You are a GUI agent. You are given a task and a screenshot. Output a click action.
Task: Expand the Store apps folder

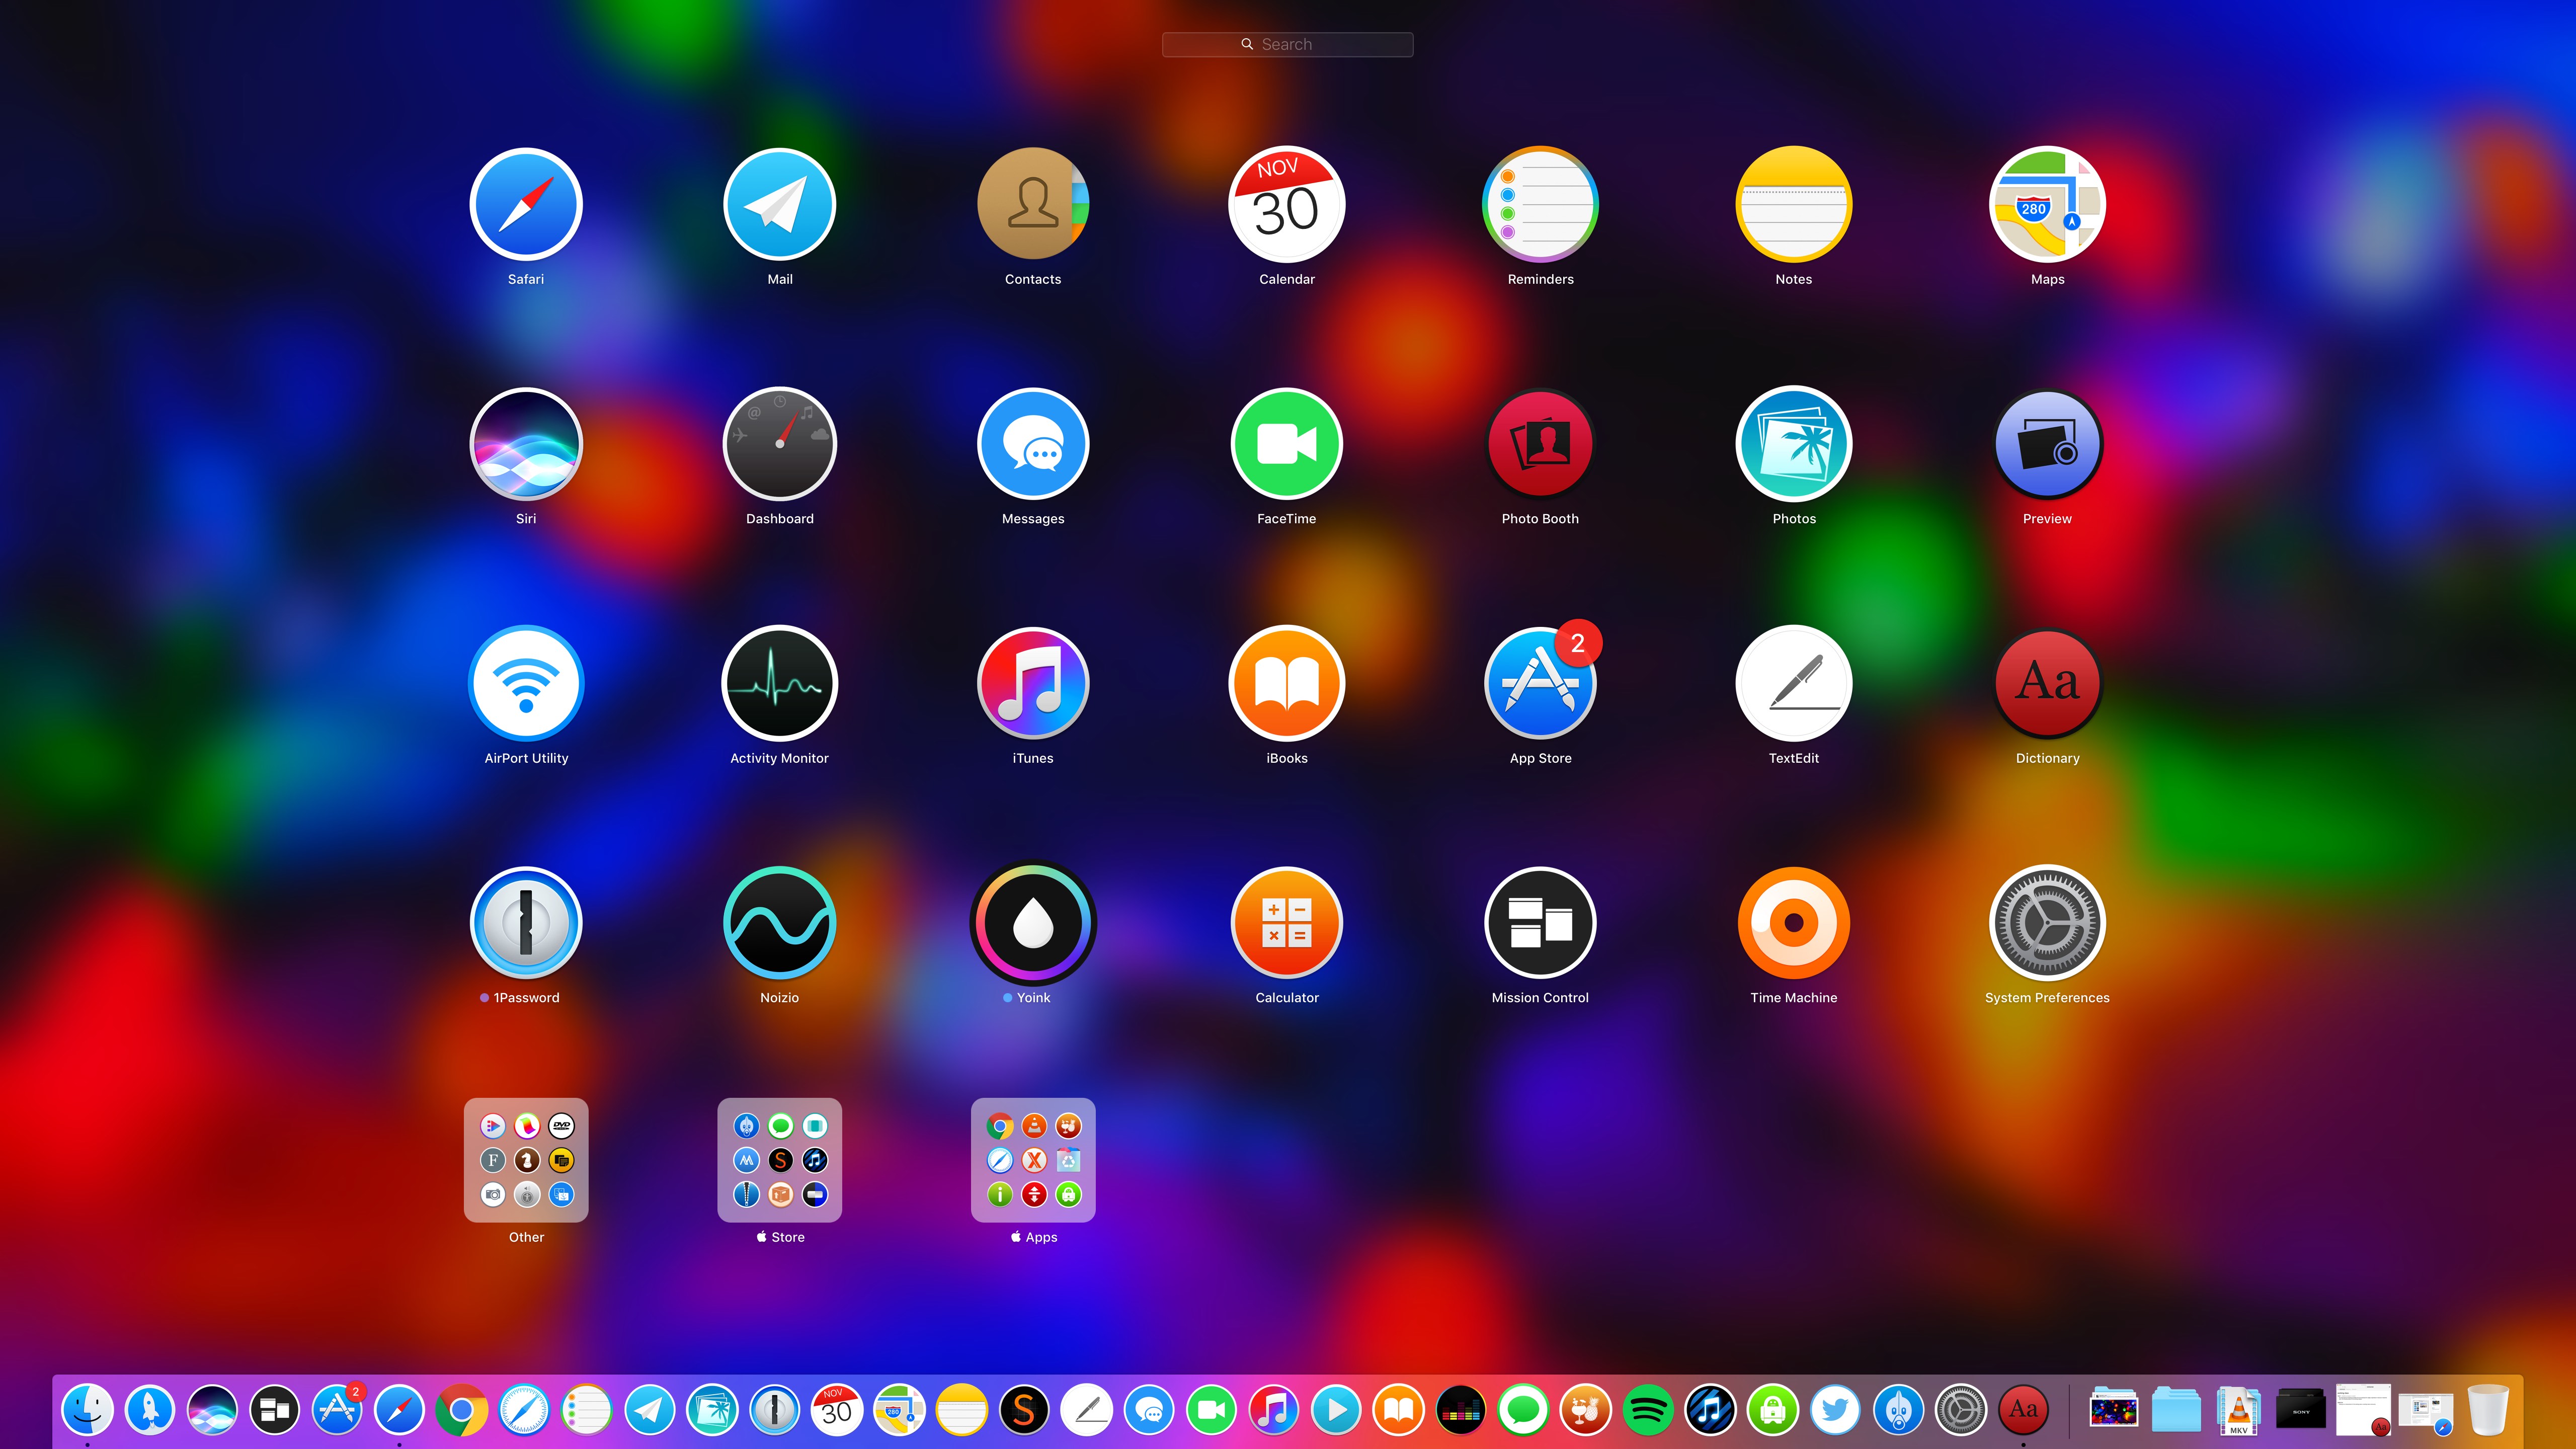click(779, 1160)
